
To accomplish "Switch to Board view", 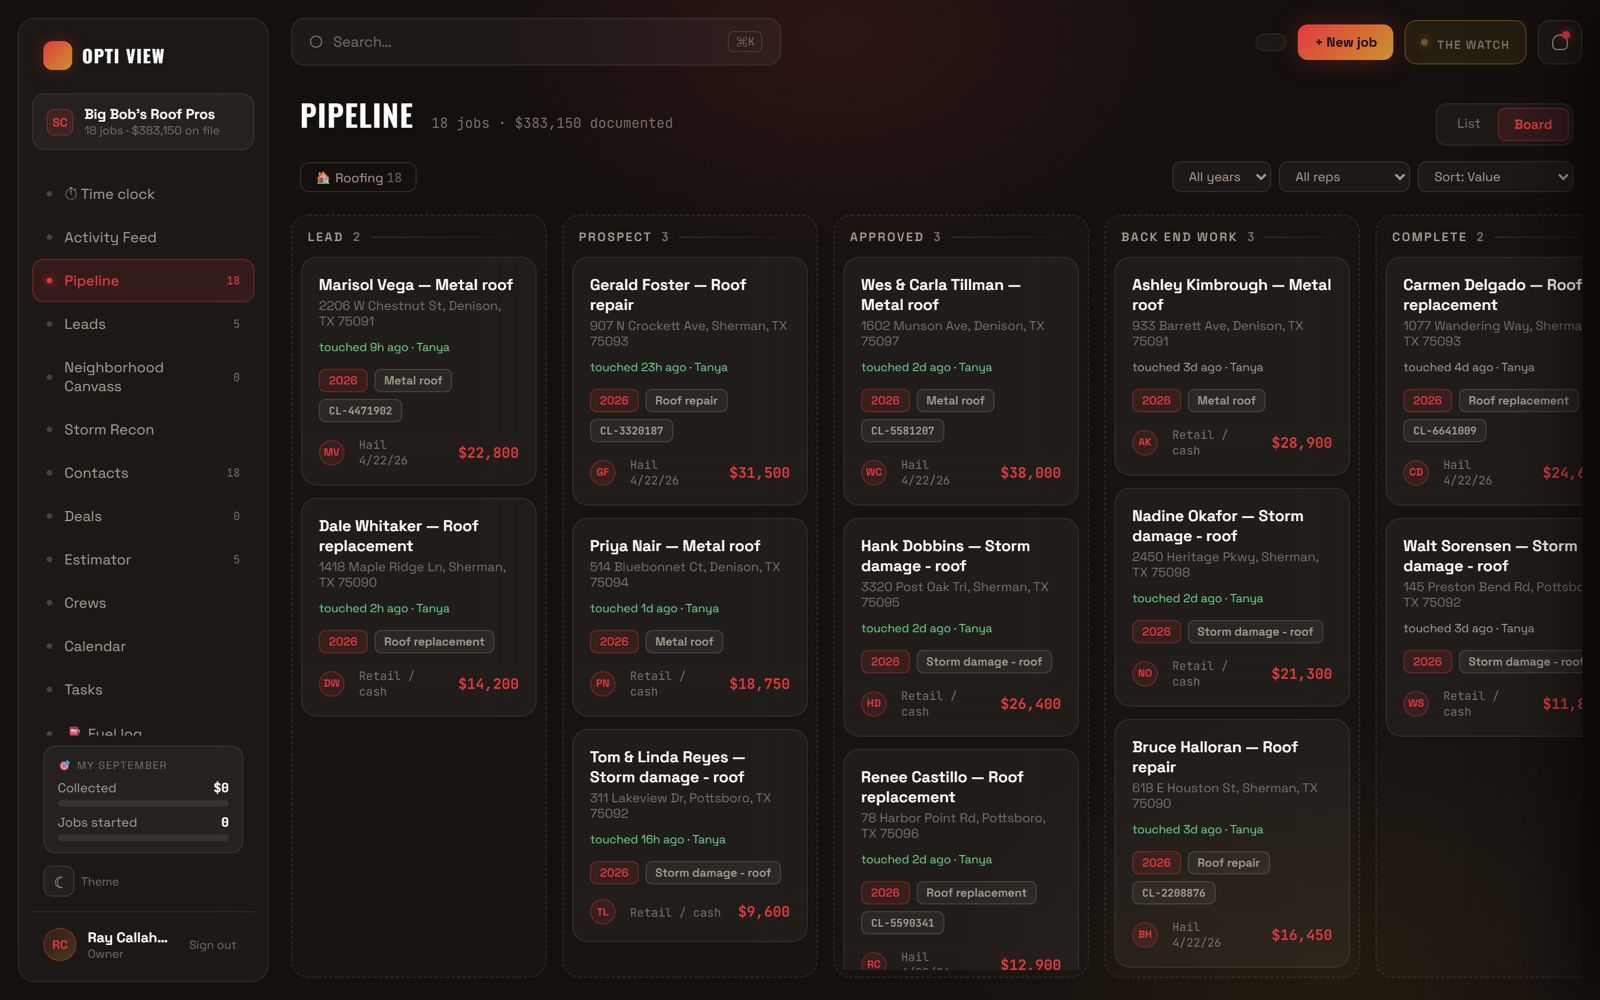I will click(1533, 124).
